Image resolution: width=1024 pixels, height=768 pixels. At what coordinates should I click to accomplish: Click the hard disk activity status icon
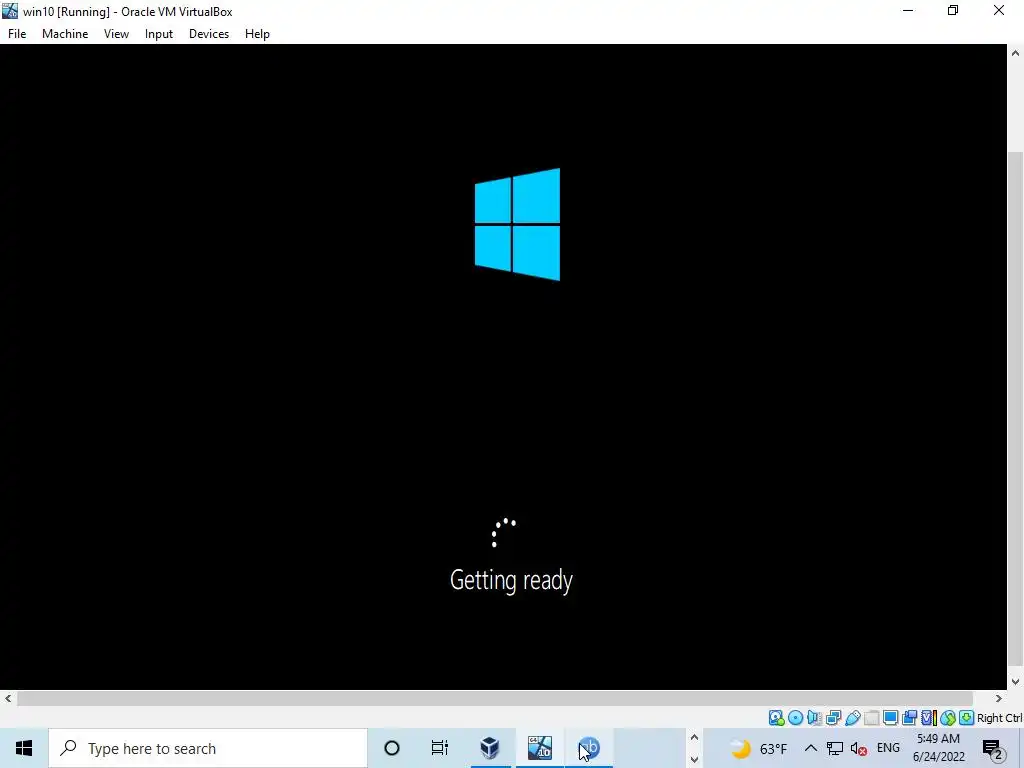tap(776, 718)
